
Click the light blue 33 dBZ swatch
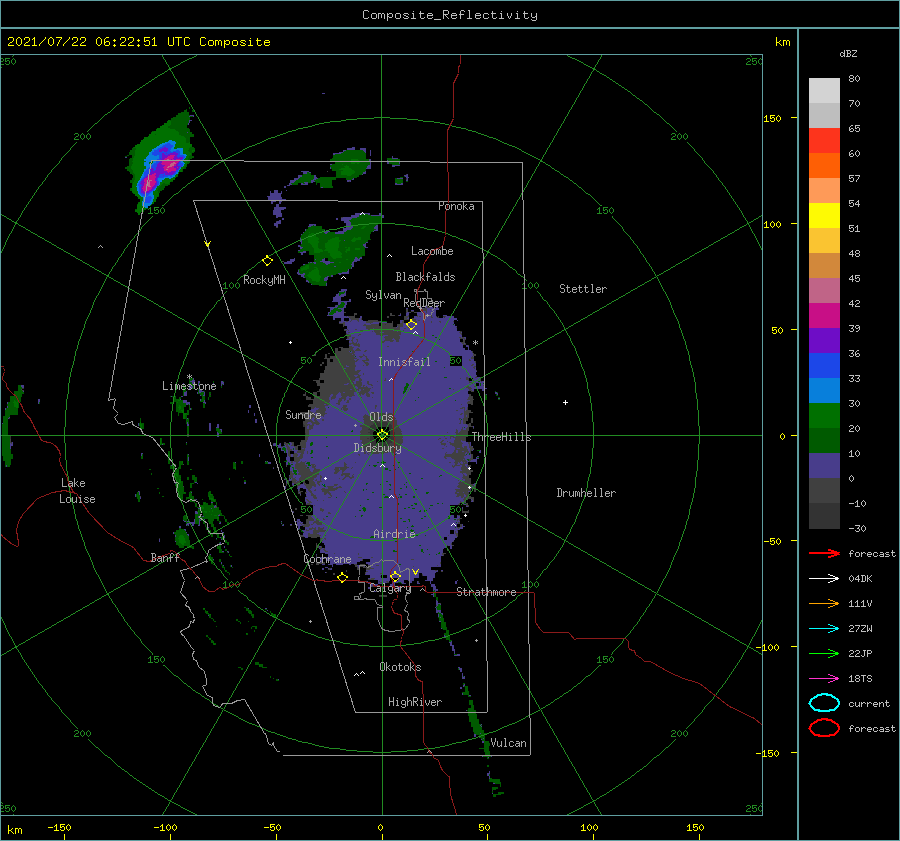pyautogui.click(x=824, y=391)
